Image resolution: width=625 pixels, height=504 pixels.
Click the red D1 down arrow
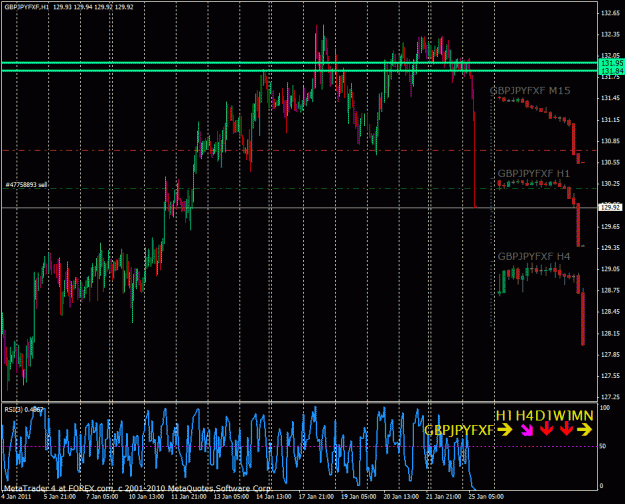click(x=546, y=429)
